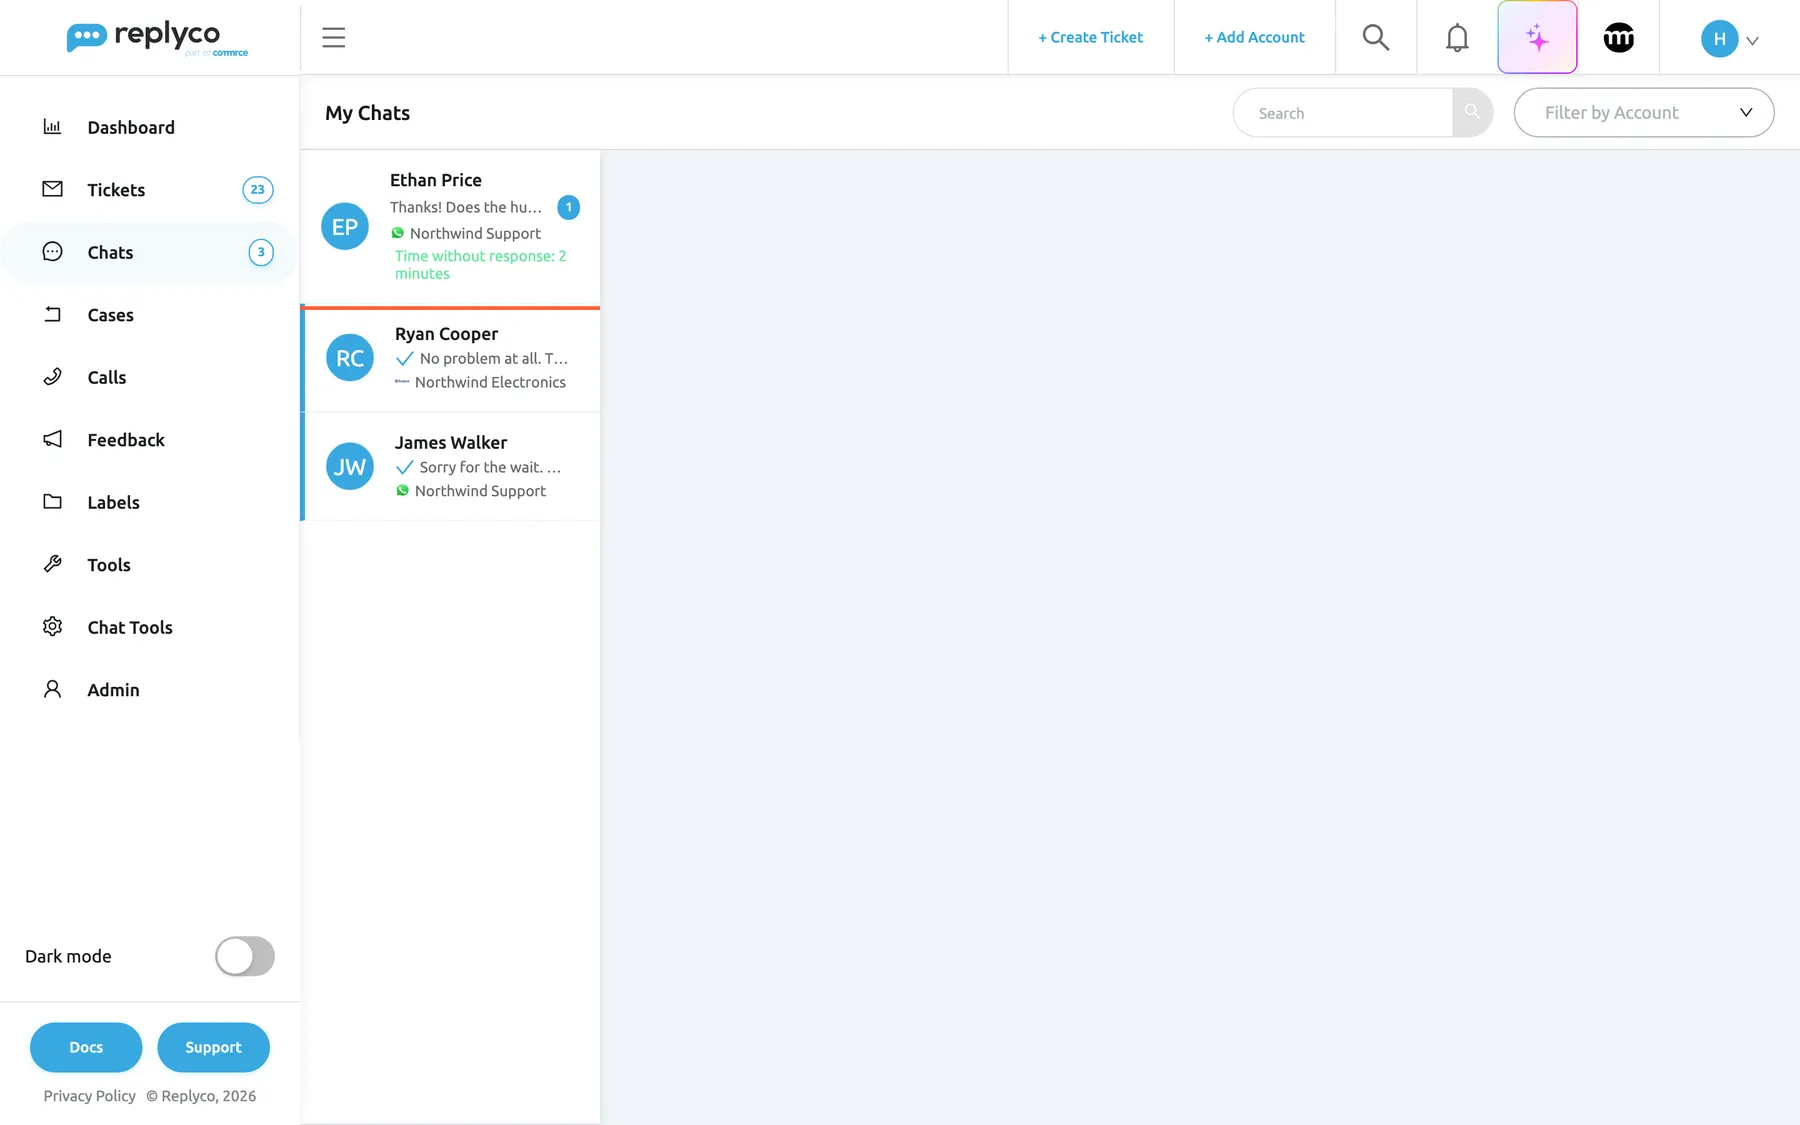Click 'Northwind Electronics' under Ryan Cooper
This screenshot has width=1800, height=1125.
click(490, 382)
